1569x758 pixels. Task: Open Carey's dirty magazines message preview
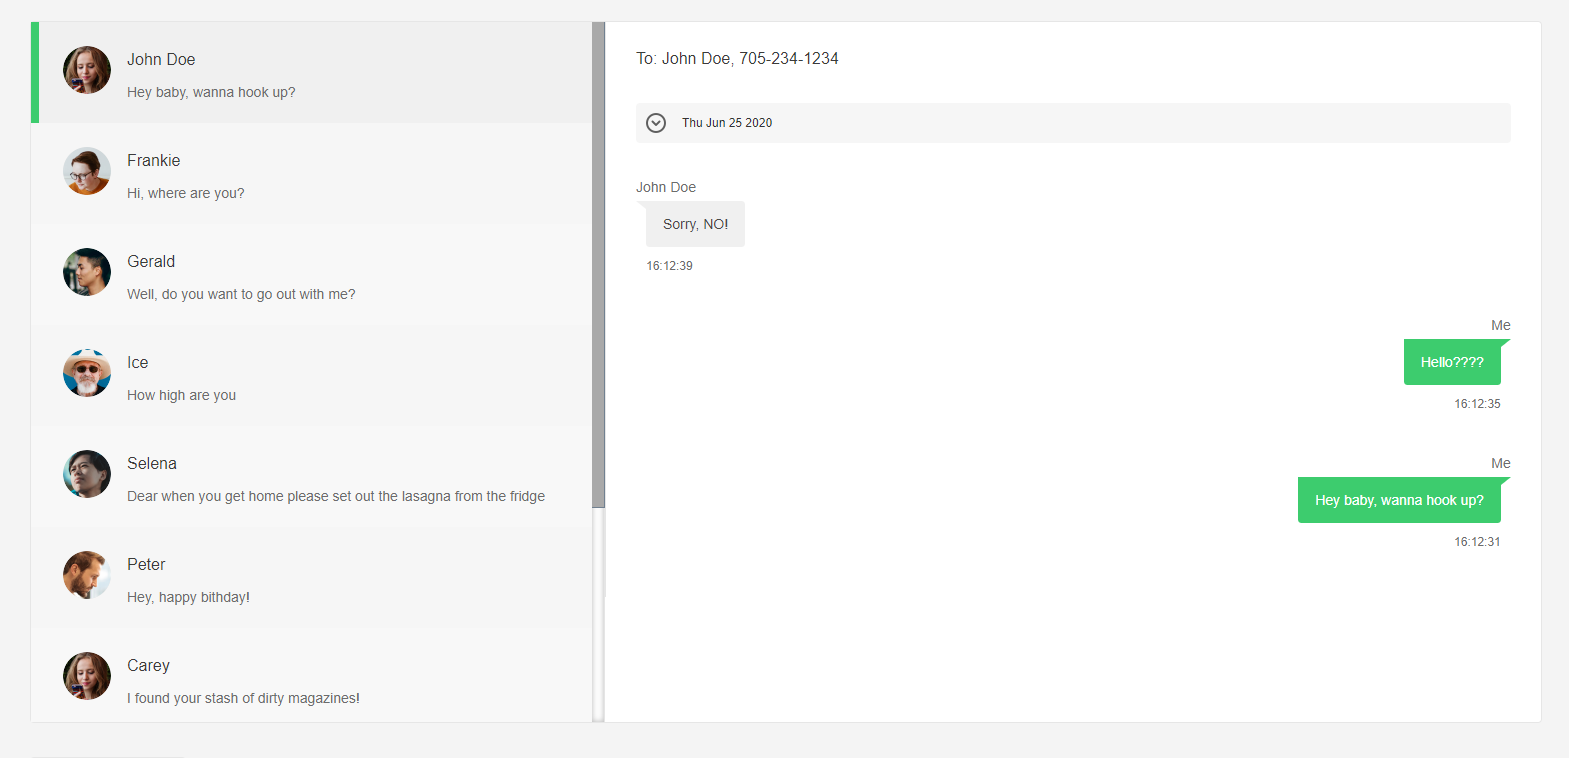(243, 698)
